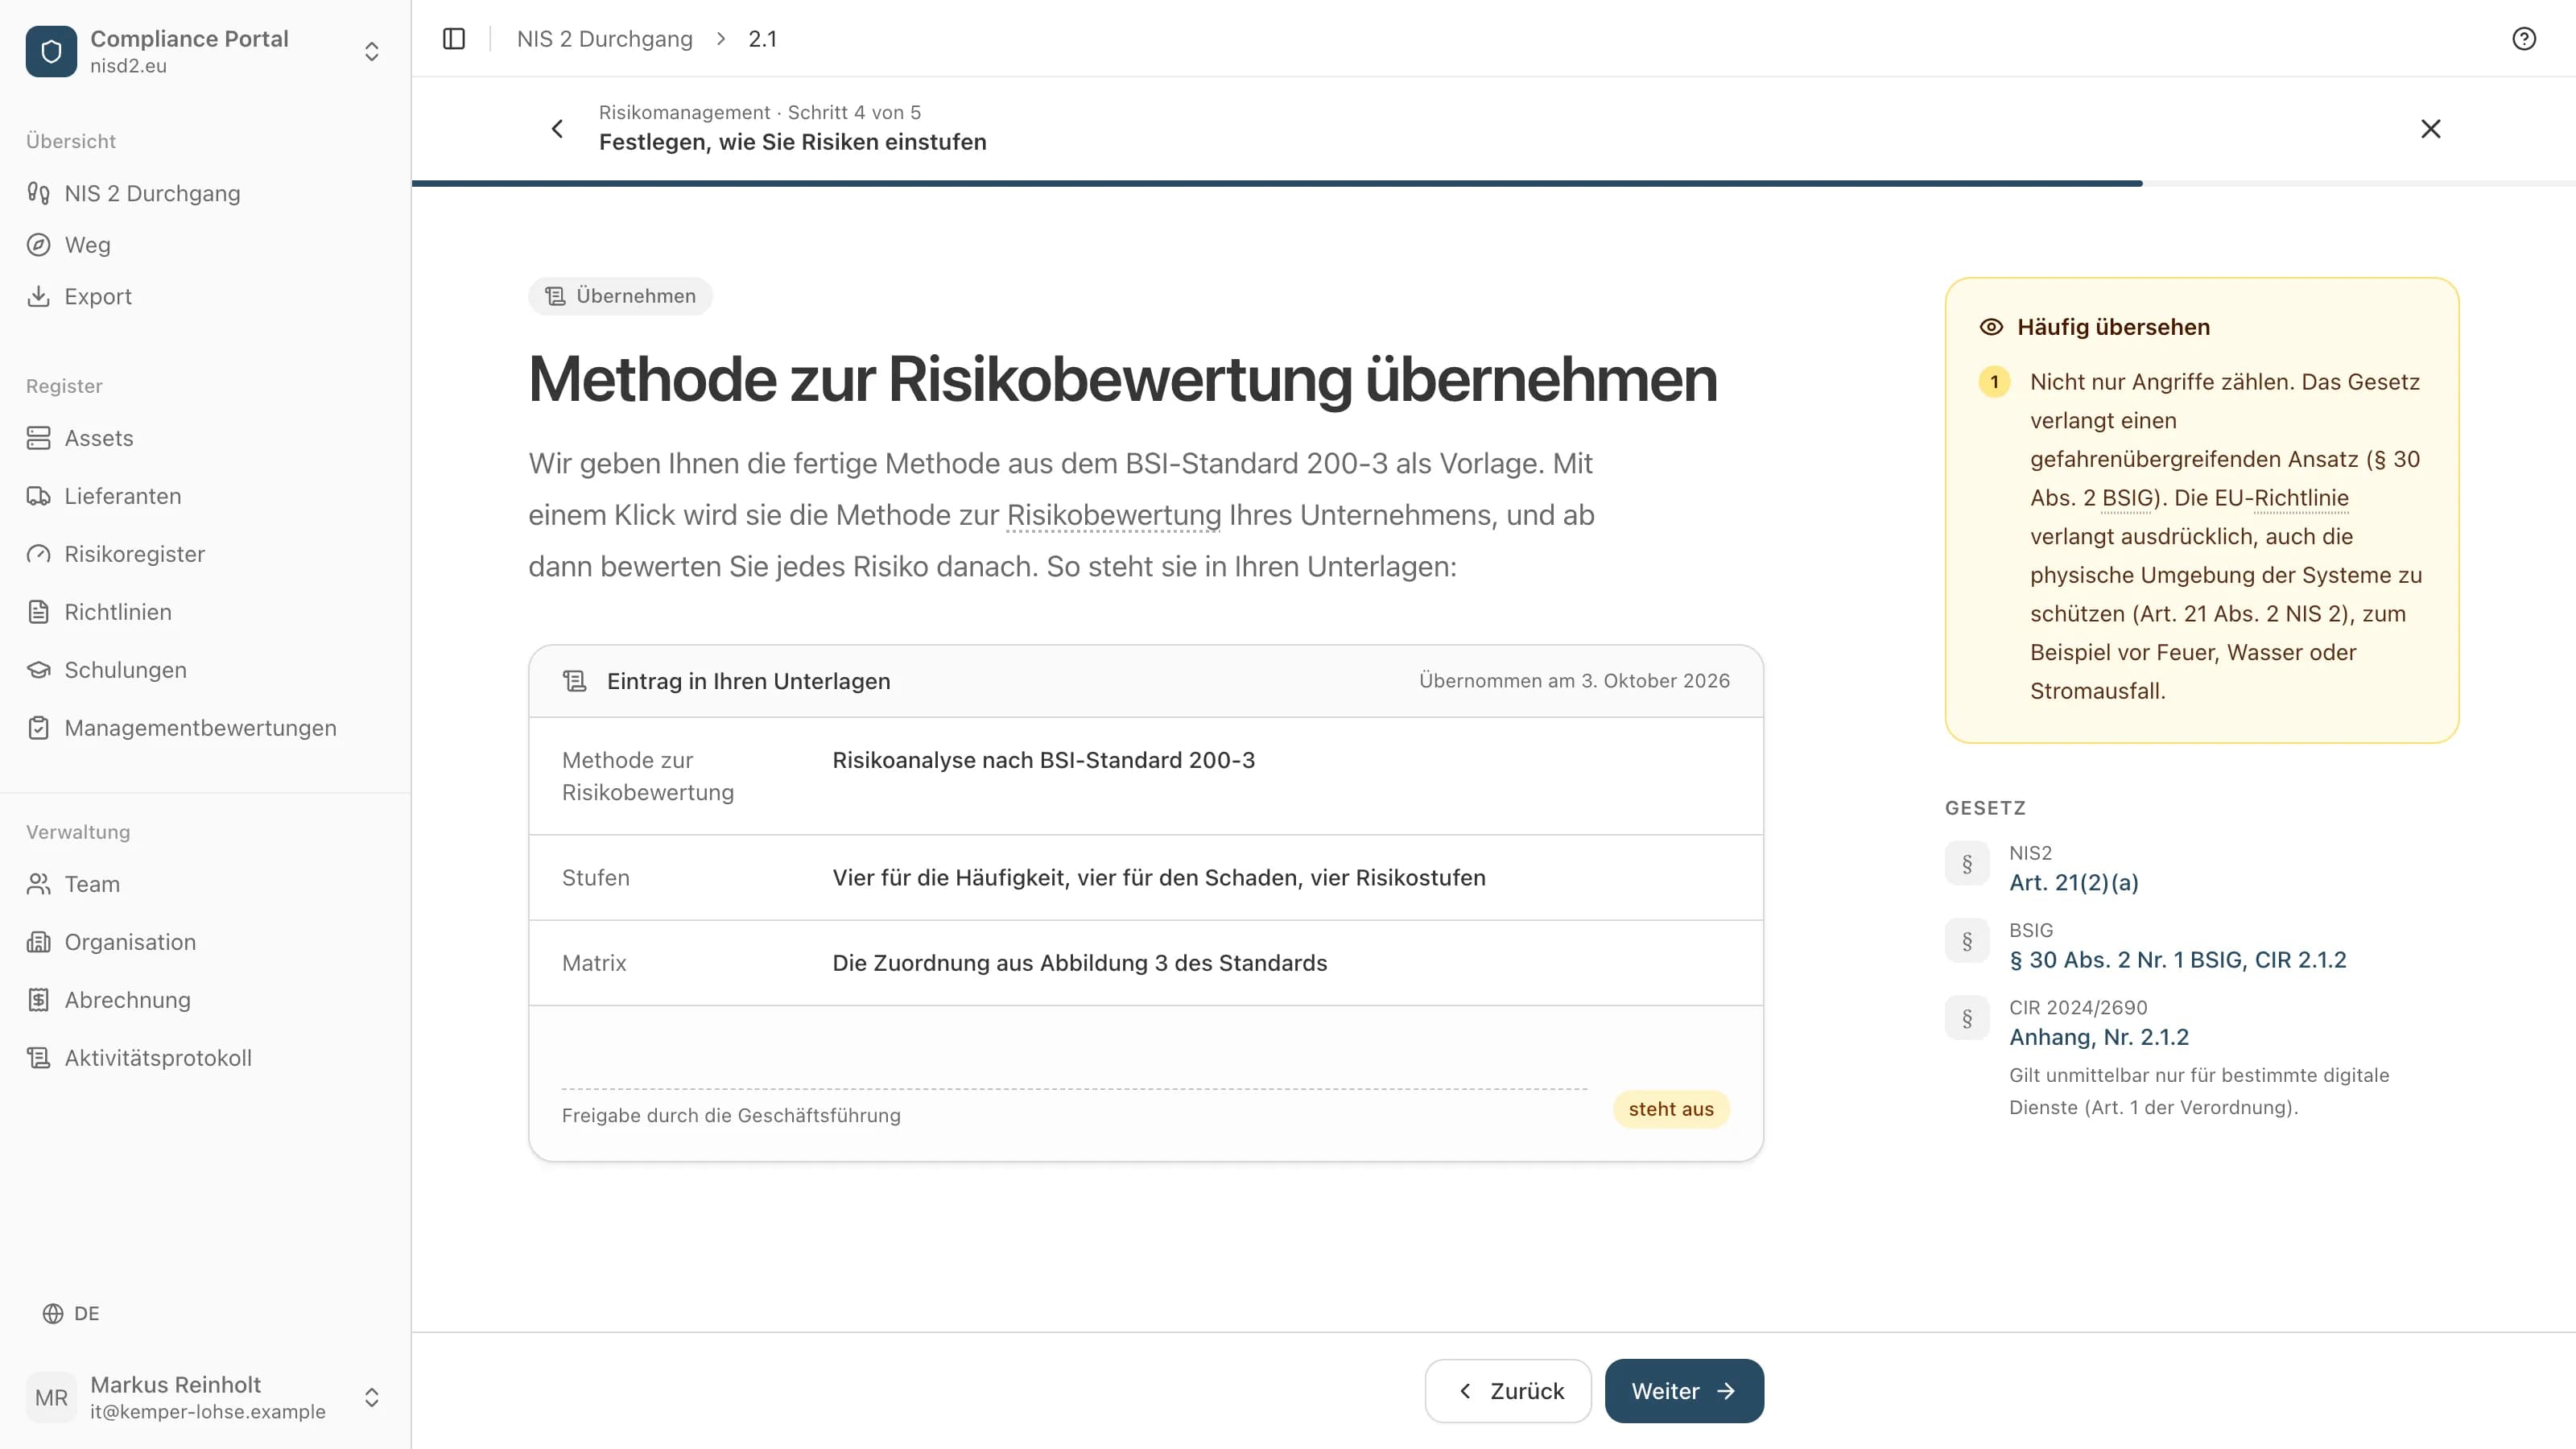Open NIS 2 Durchgang in sidebar
Image resolution: width=2576 pixels, height=1449 pixels.
point(152,193)
